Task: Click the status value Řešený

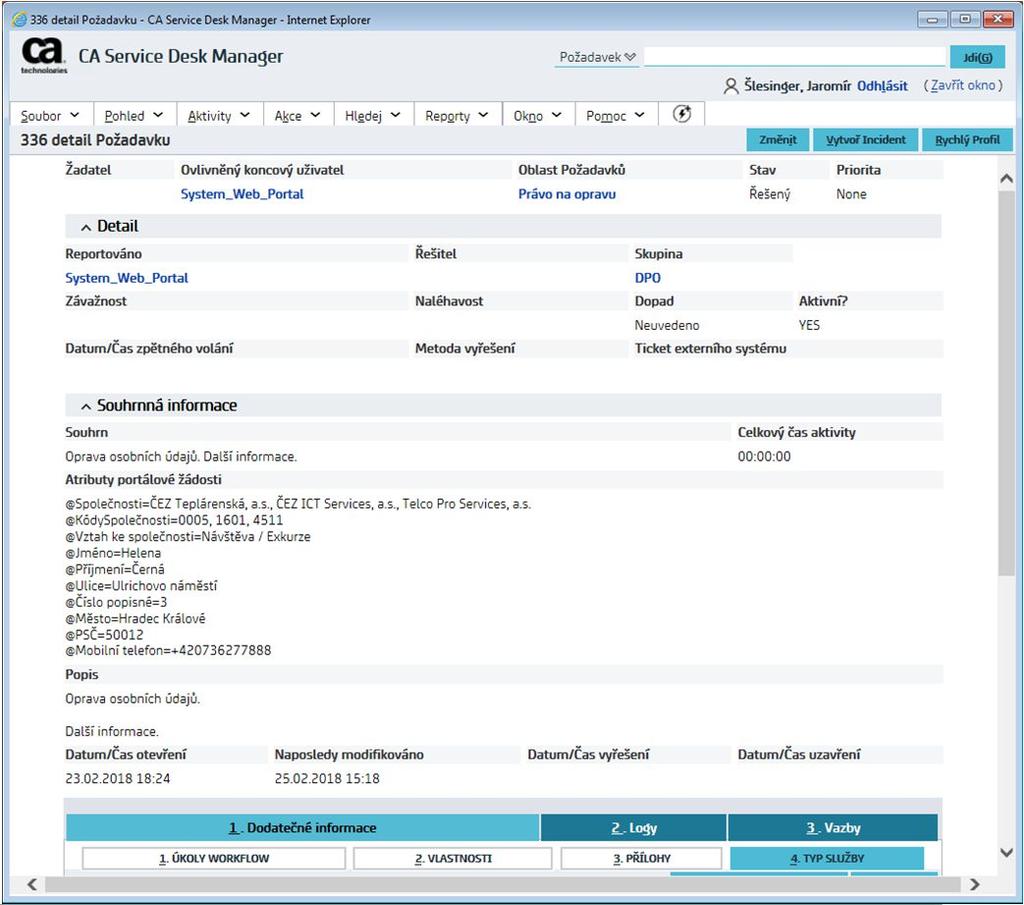Action: pos(769,194)
